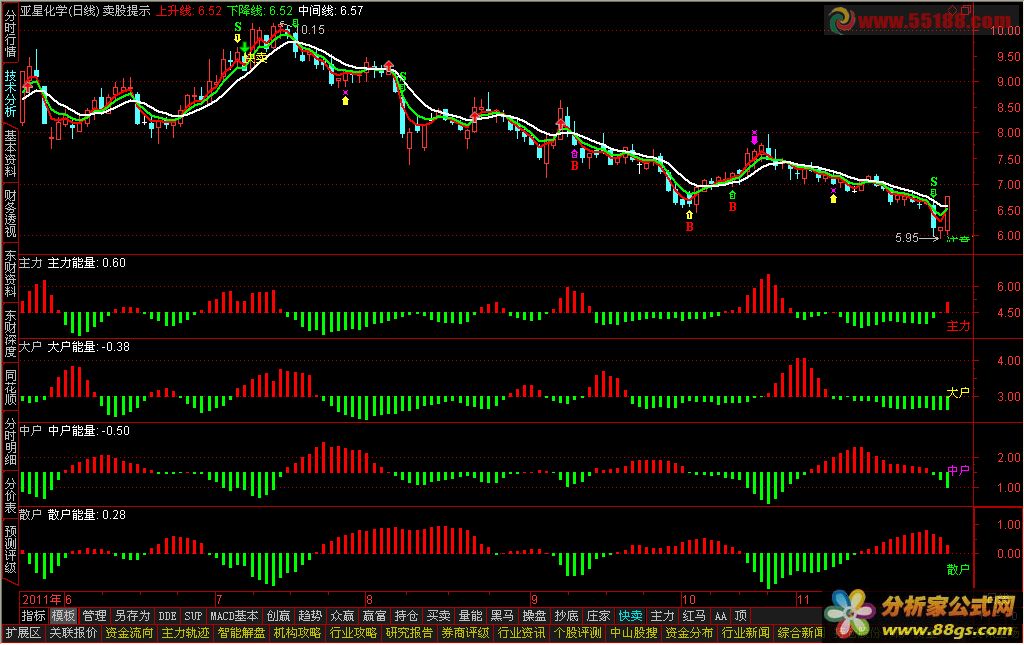Click the 中户能量: -0.50 indicator label
Image resolution: width=1024 pixels, height=645 pixels.
click(89, 431)
